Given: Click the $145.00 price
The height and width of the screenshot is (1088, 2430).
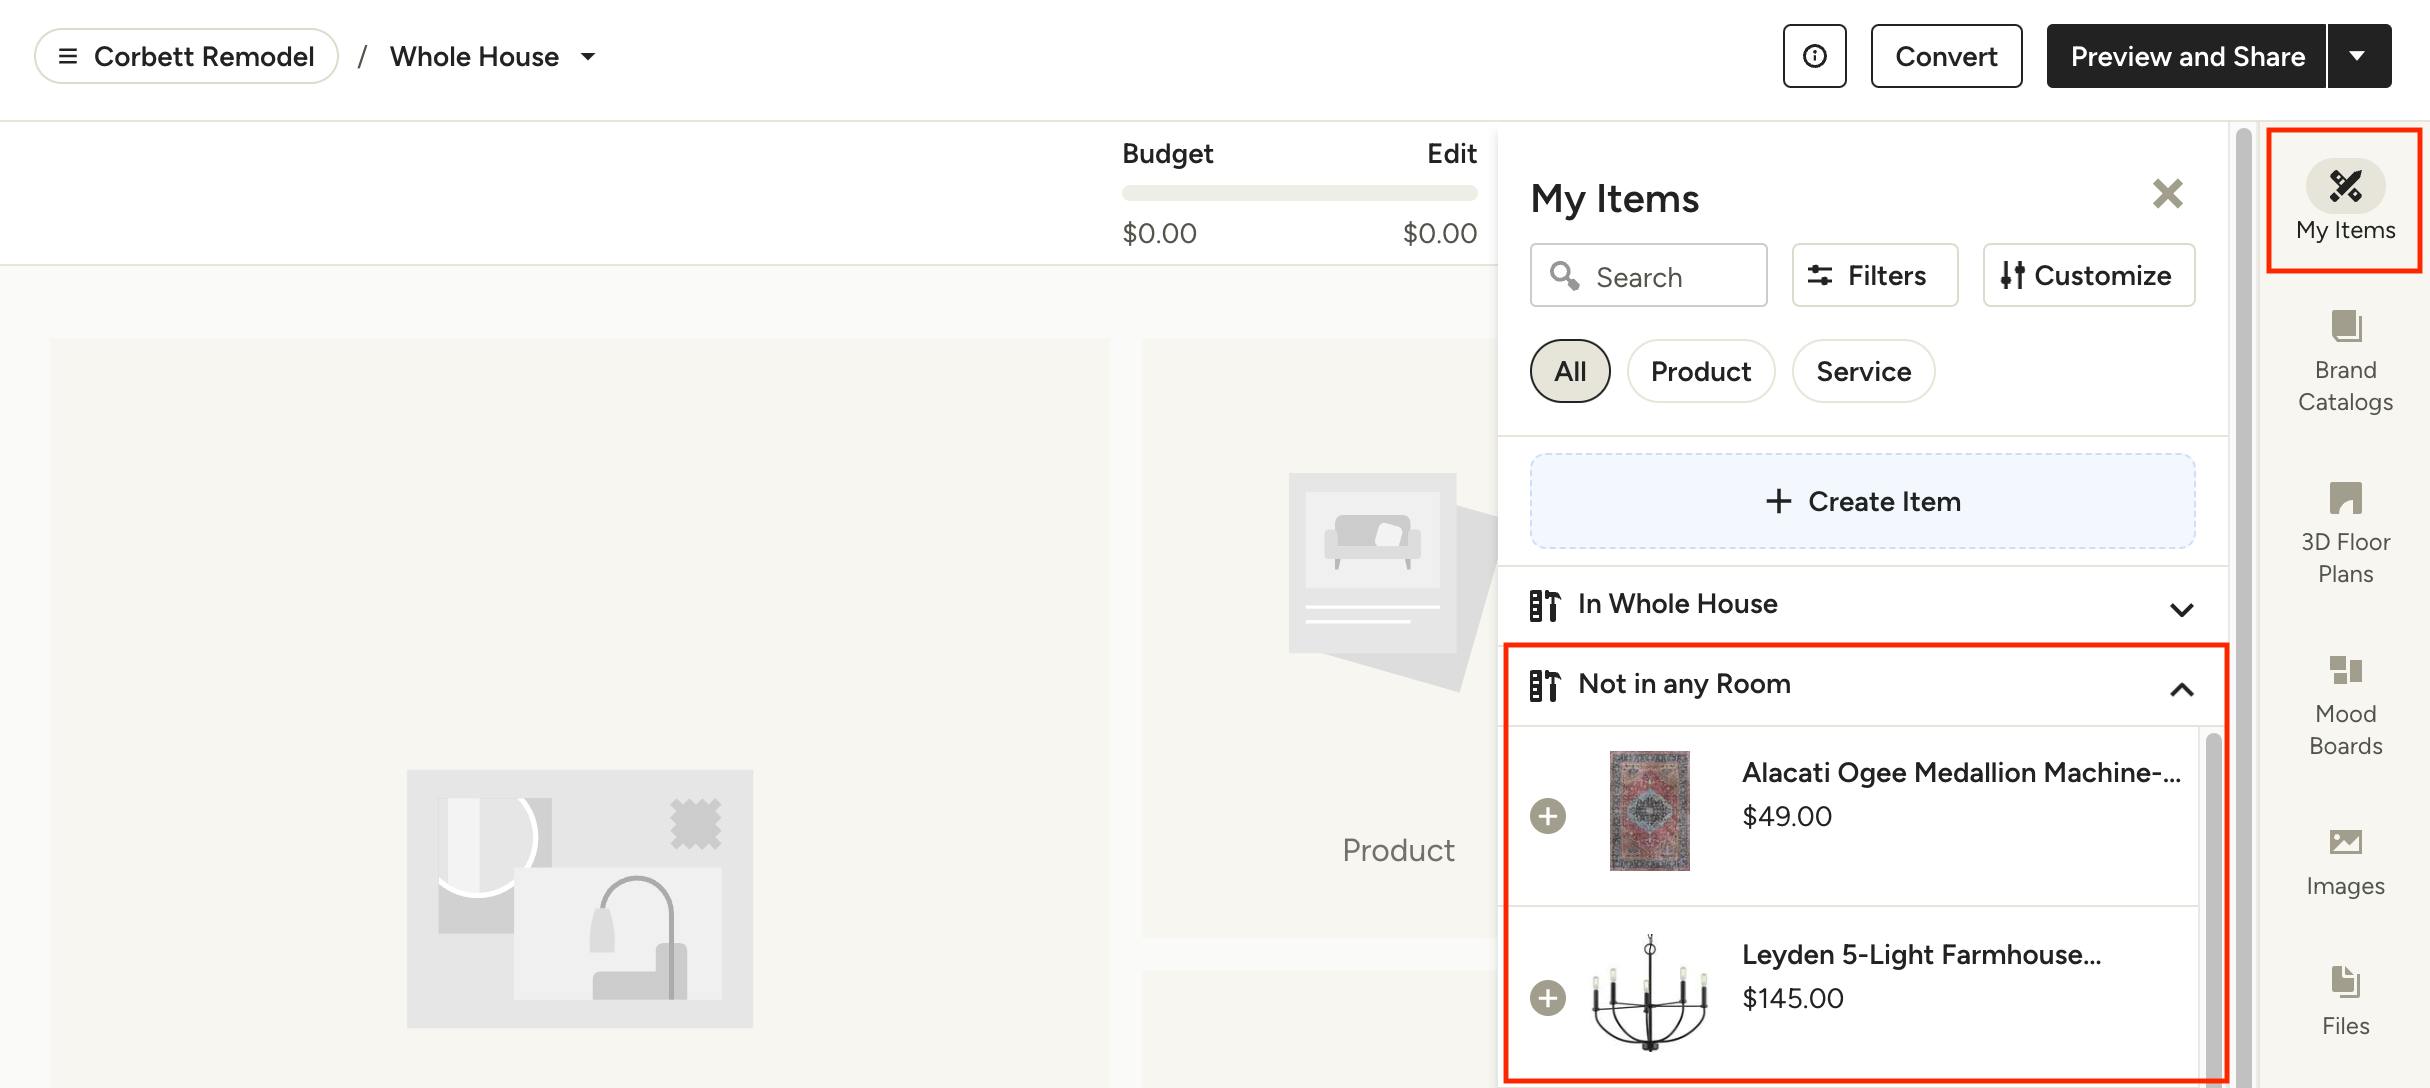Looking at the screenshot, I should pos(1792,998).
